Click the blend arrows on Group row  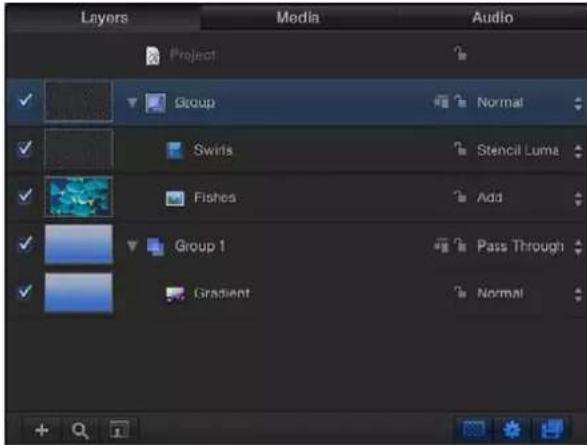578,104
